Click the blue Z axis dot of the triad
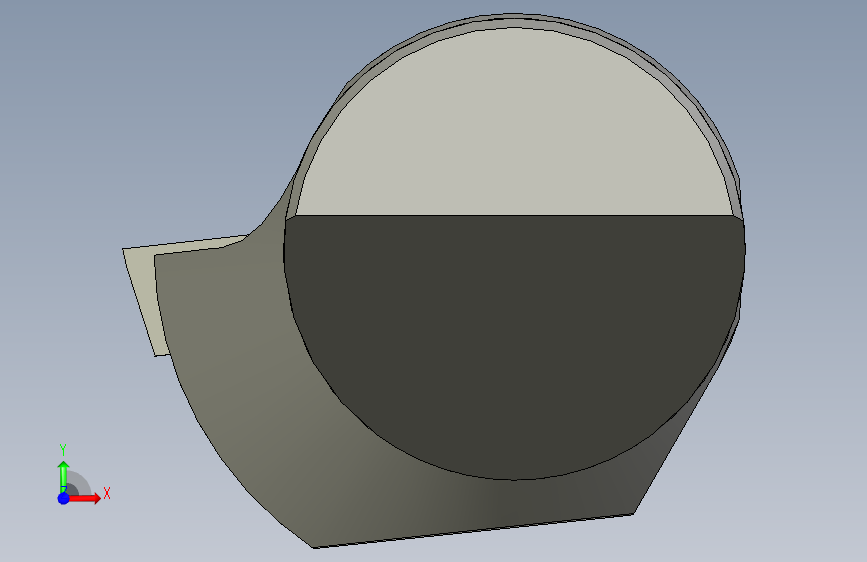The width and height of the screenshot is (867, 562). click(x=63, y=498)
